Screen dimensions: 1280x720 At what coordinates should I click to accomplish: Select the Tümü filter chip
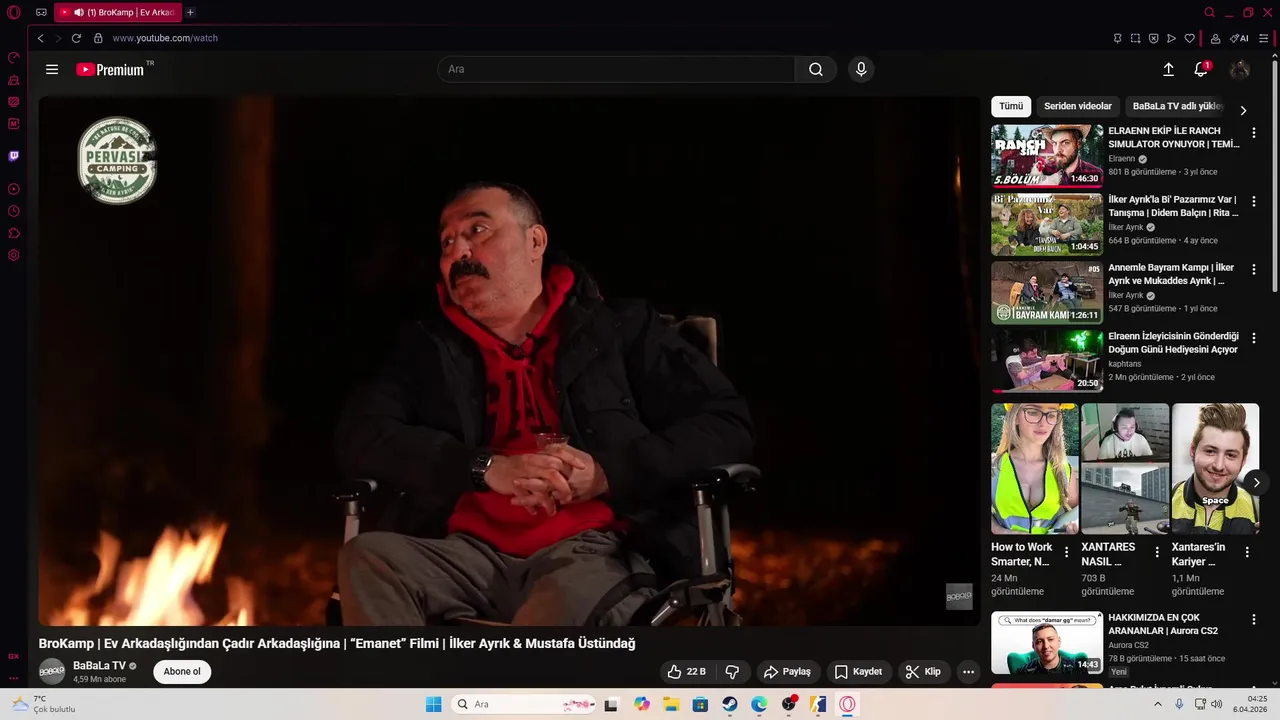1011,106
